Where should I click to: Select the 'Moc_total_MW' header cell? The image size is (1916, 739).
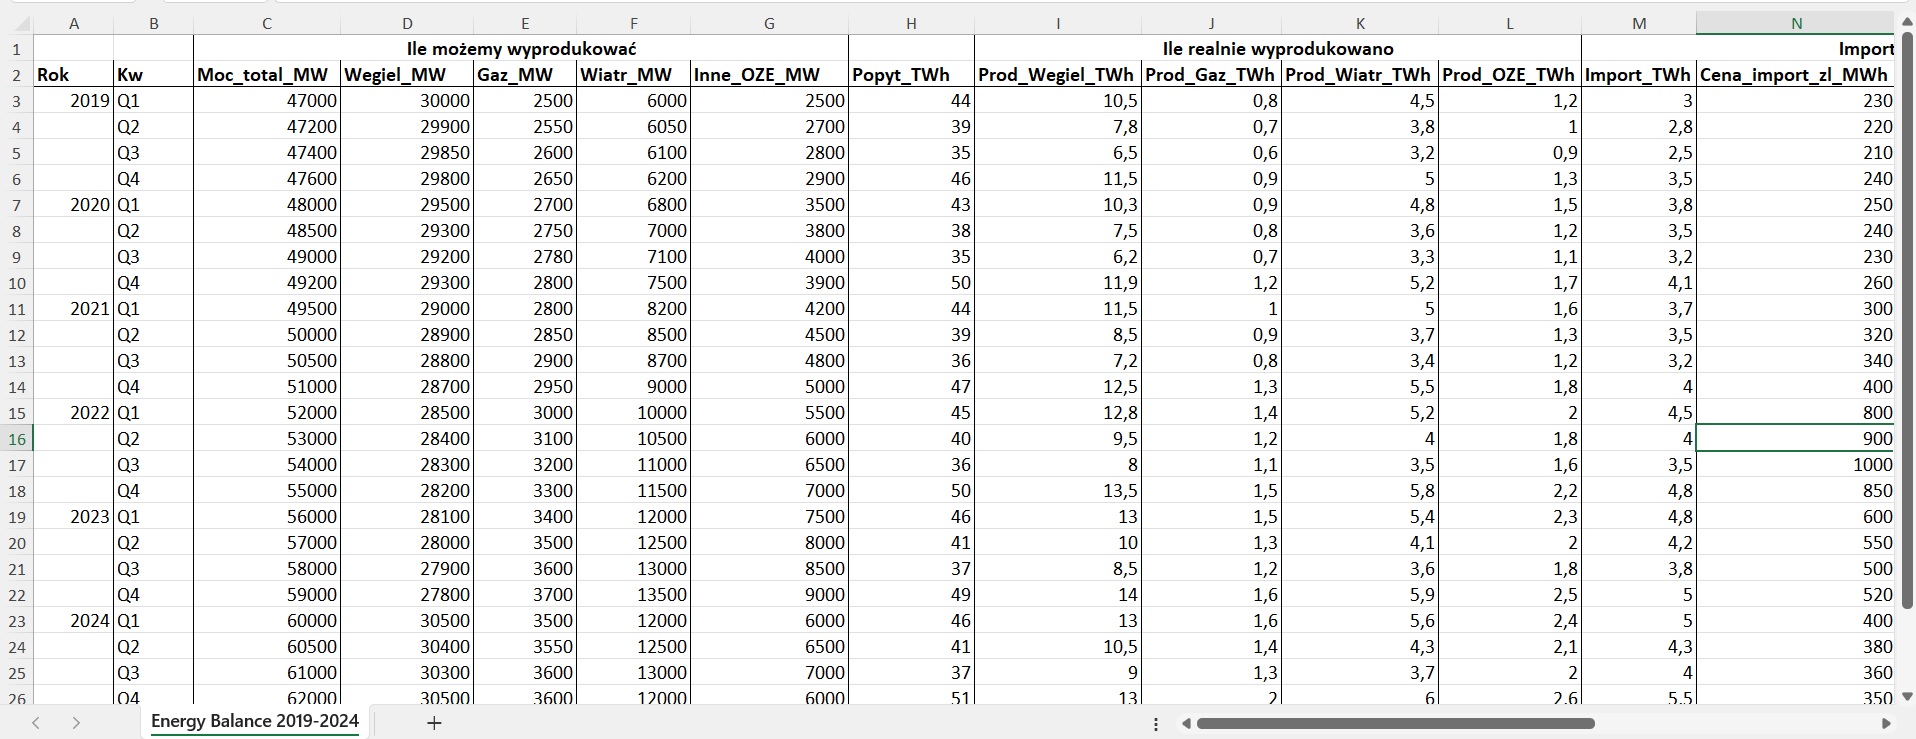click(x=267, y=74)
